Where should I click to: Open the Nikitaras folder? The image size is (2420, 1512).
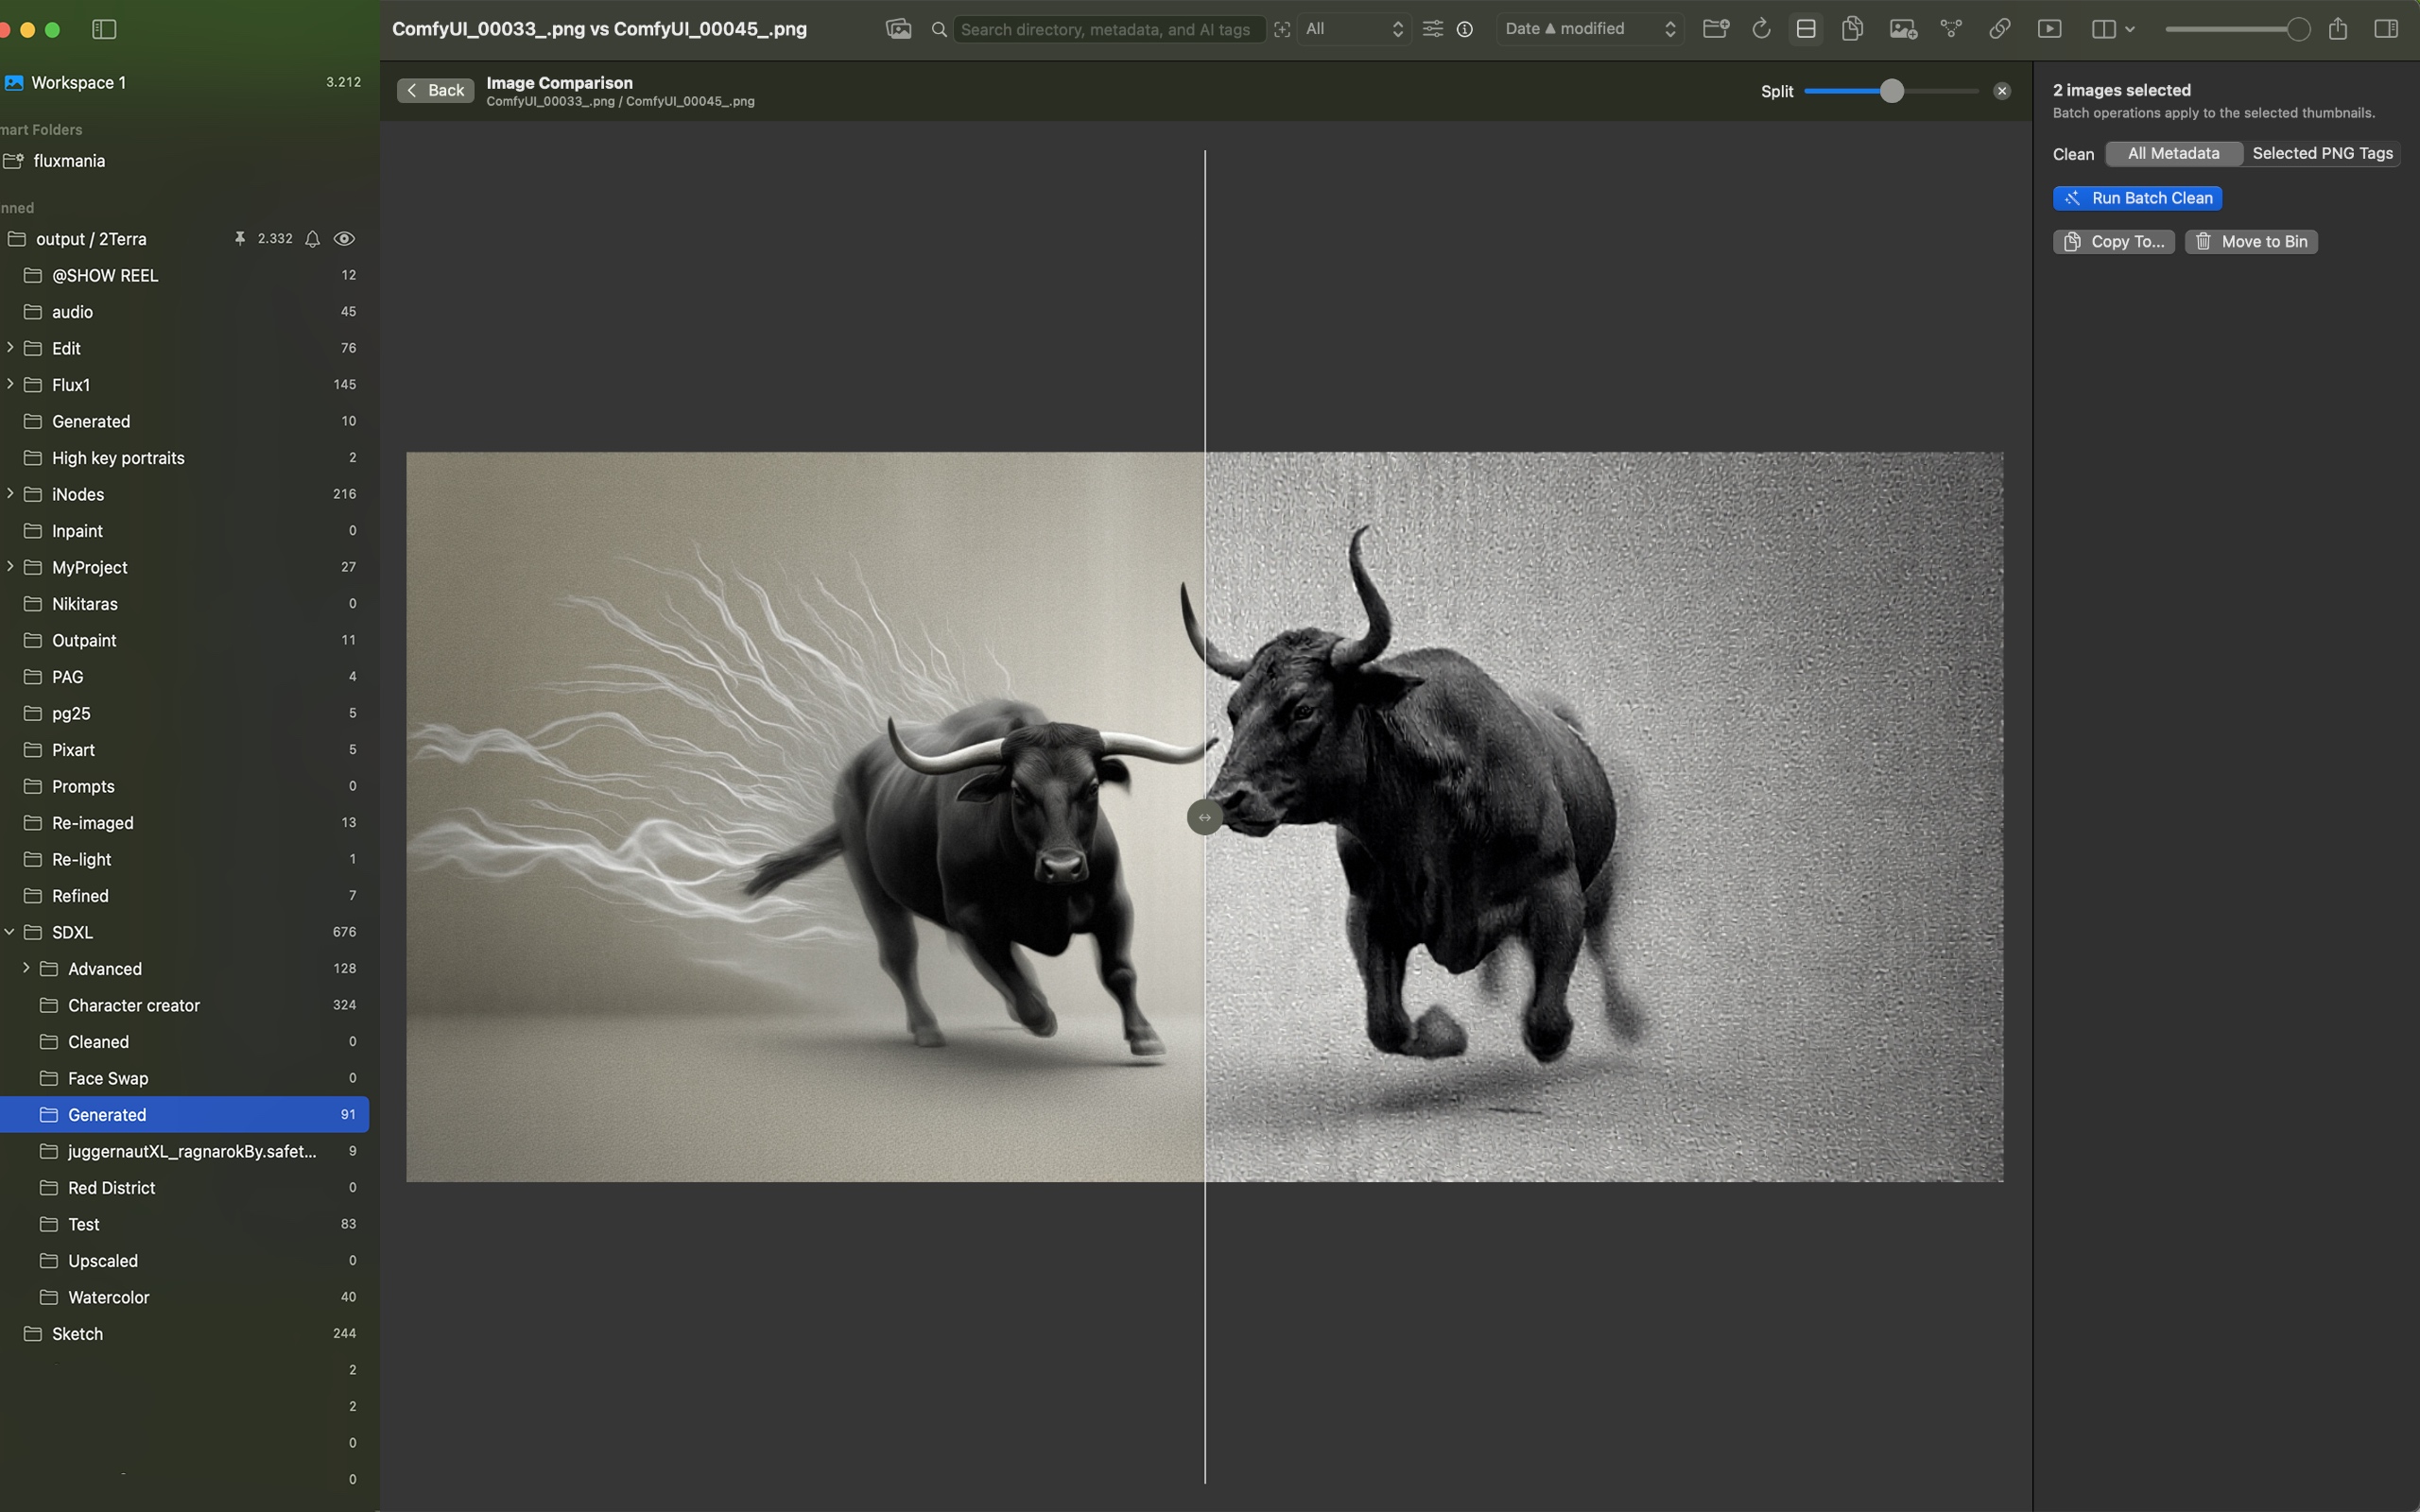tap(185, 604)
